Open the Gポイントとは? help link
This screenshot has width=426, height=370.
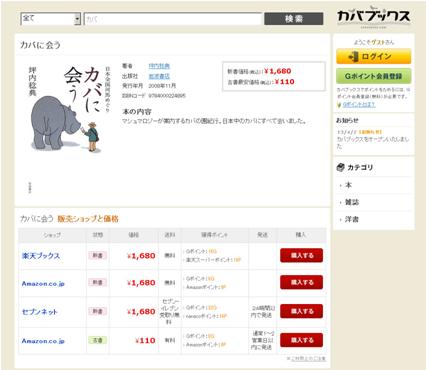pos(359,104)
